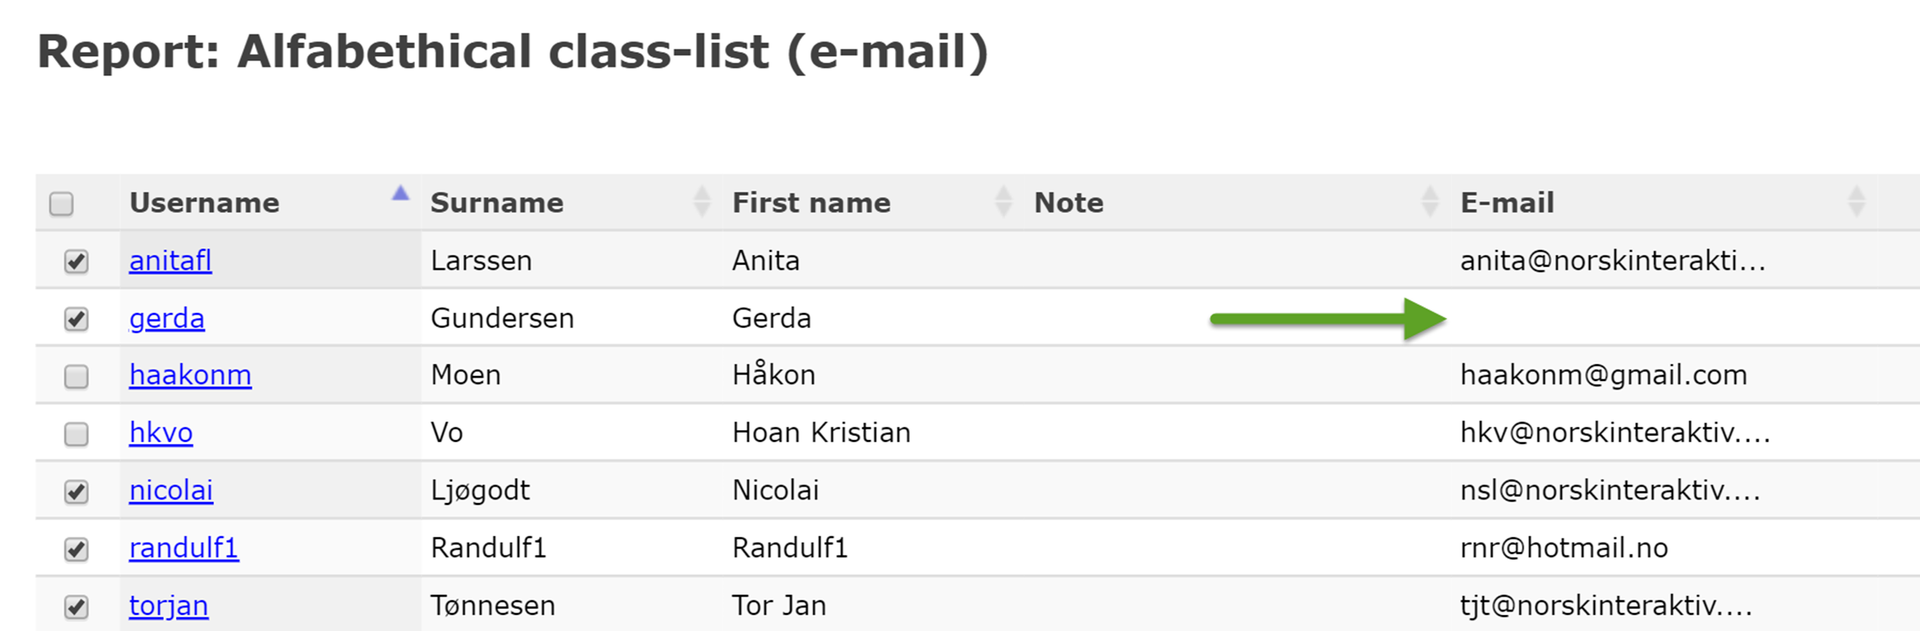Image resolution: width=1920 pixels, height=631 pixels.
Task: Enable the checkbox for hkvo's row
Action: coord(75,432)
